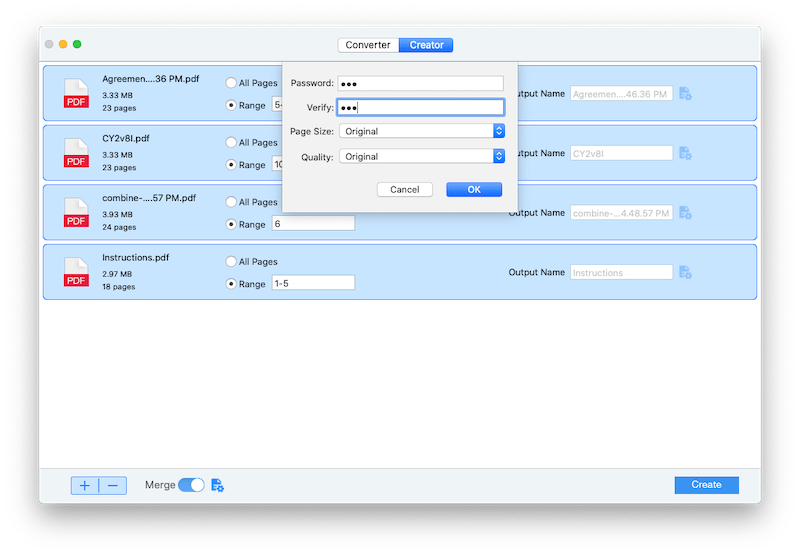Click the 2.97 MB size text

tap(117, 274)
